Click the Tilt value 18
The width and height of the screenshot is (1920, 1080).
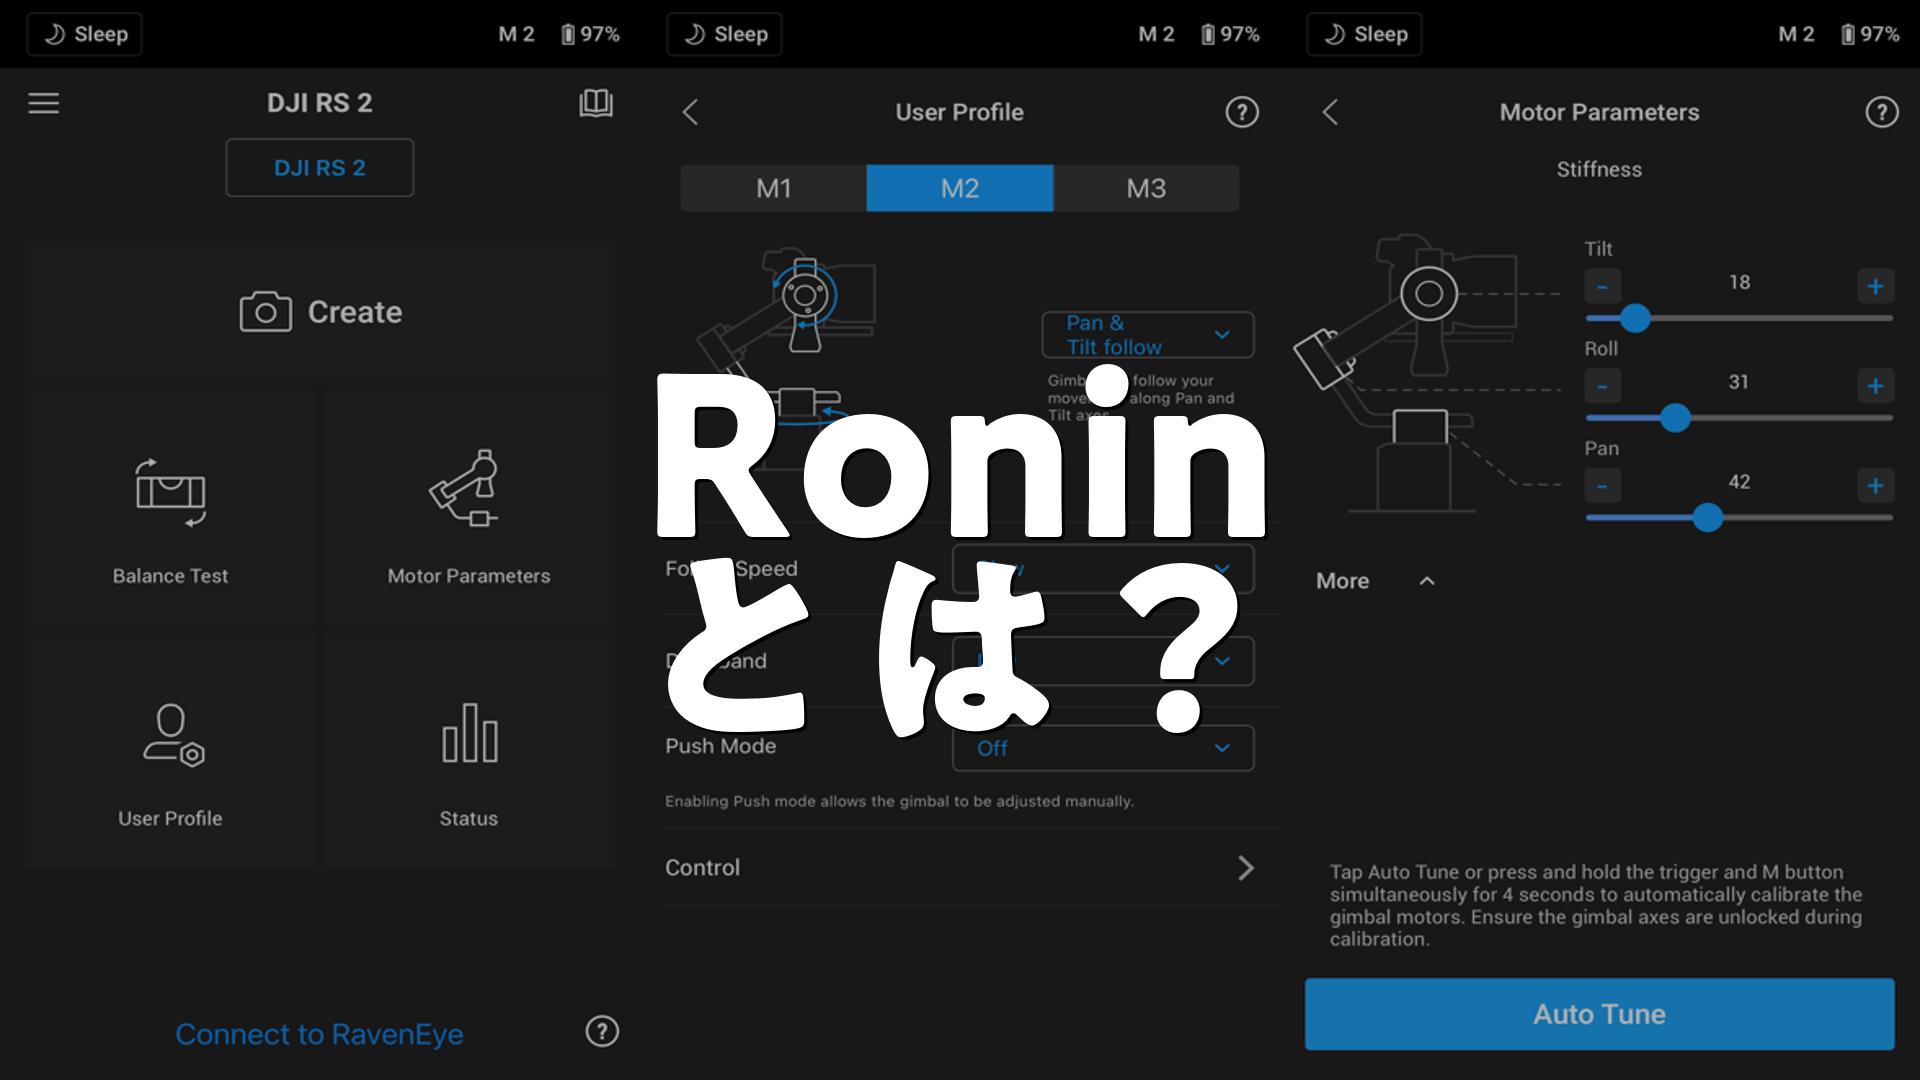1739,283
